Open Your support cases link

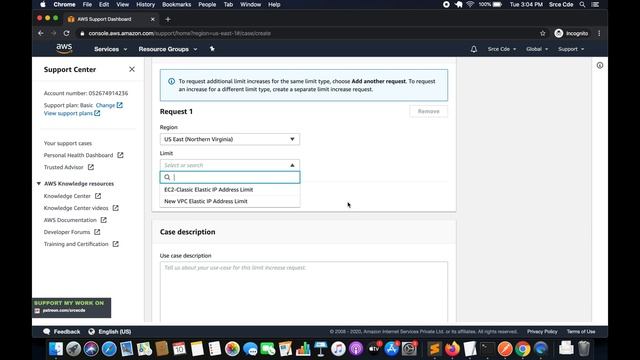[68, 143]
